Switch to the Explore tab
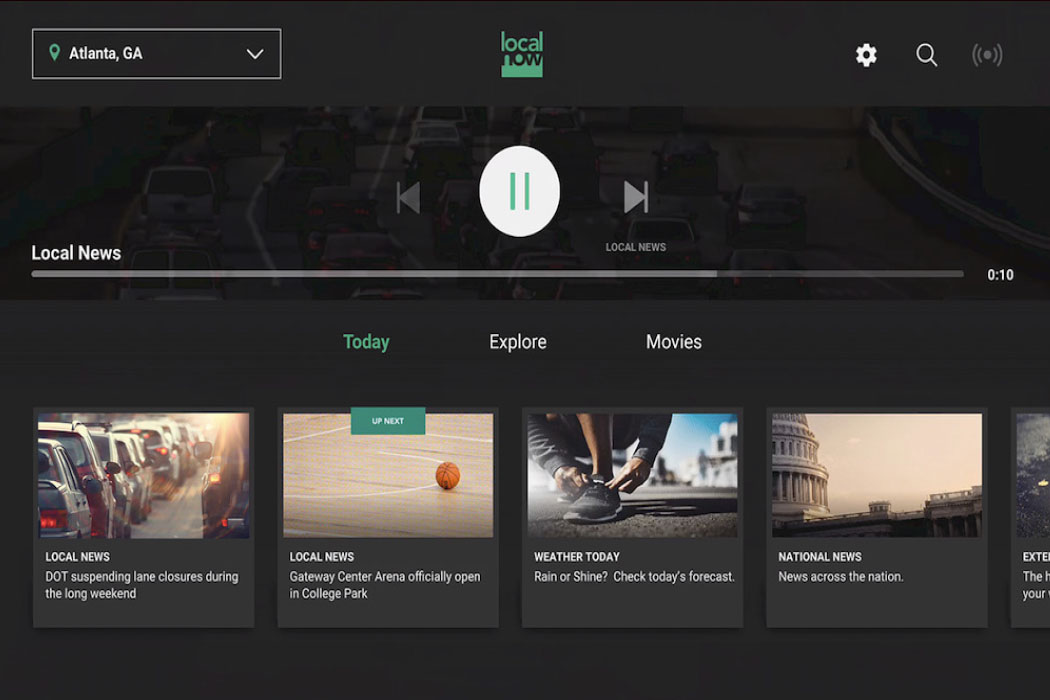 (x=518, y=342)
